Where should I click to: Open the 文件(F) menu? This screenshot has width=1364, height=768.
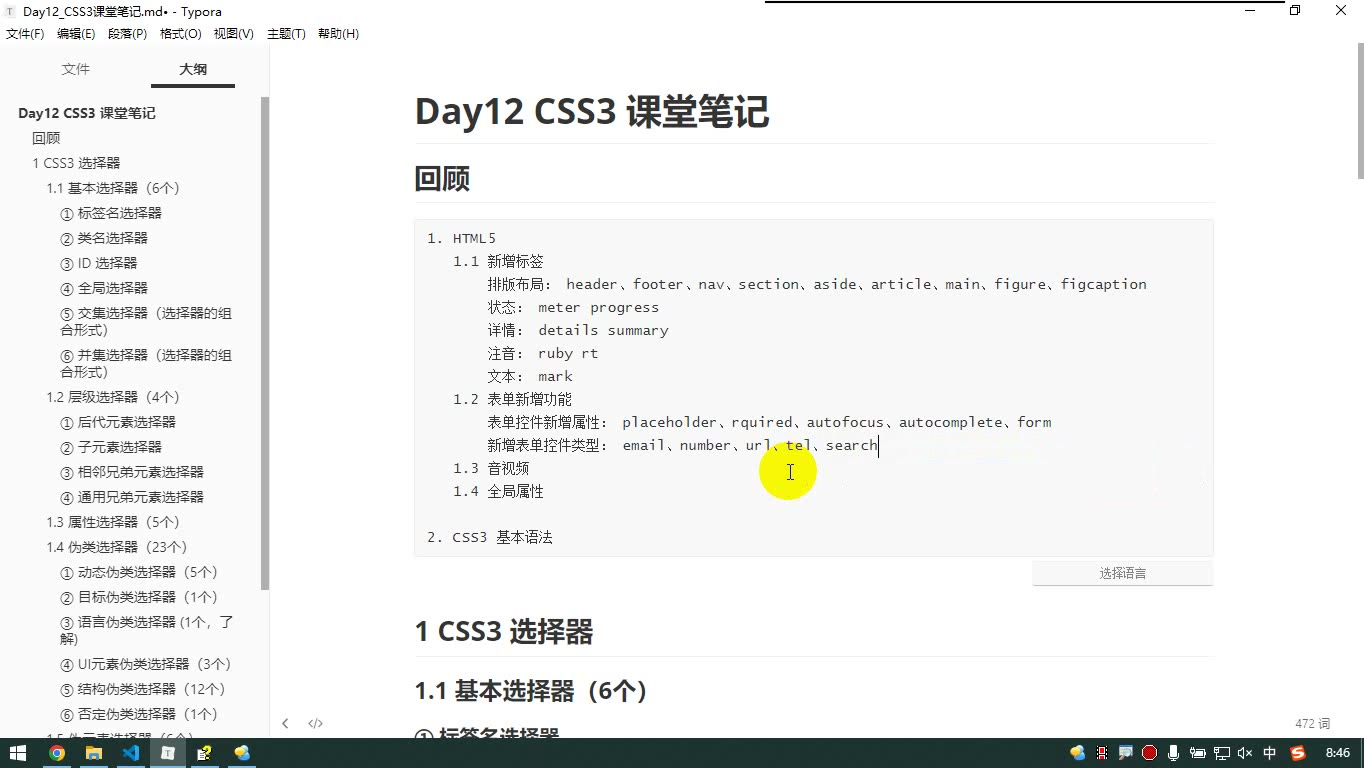click(25, 34)
